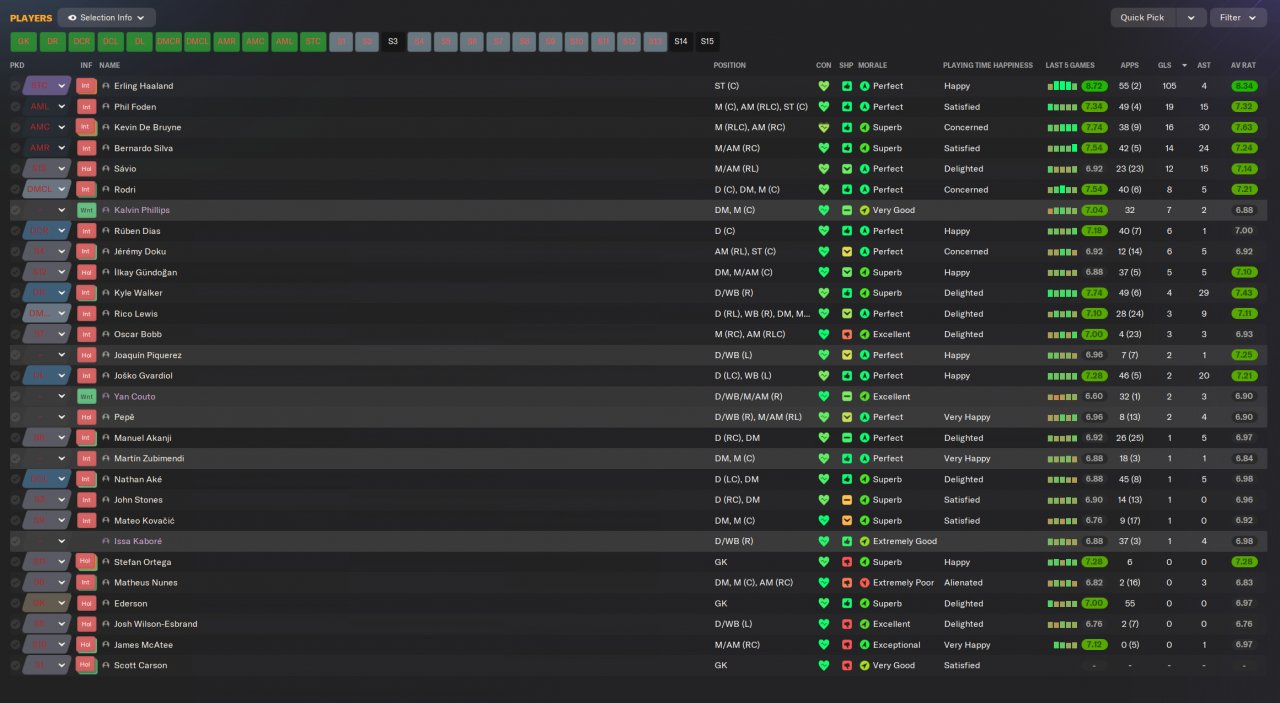Viewport: 1280px width, 703px height.
Task: Click the person icon beside Rodri
Action: 106,189
